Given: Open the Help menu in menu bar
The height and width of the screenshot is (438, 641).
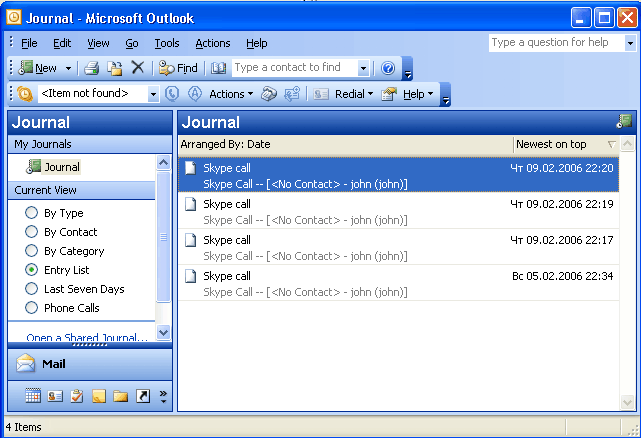Looking at the screenshot, I should tap(257, 43).
